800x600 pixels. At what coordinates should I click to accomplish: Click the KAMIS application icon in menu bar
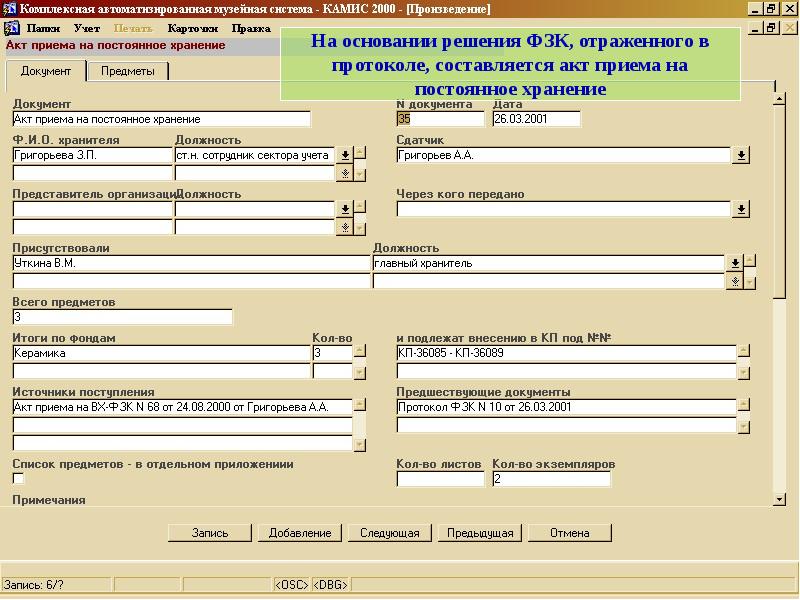point(12,28)
